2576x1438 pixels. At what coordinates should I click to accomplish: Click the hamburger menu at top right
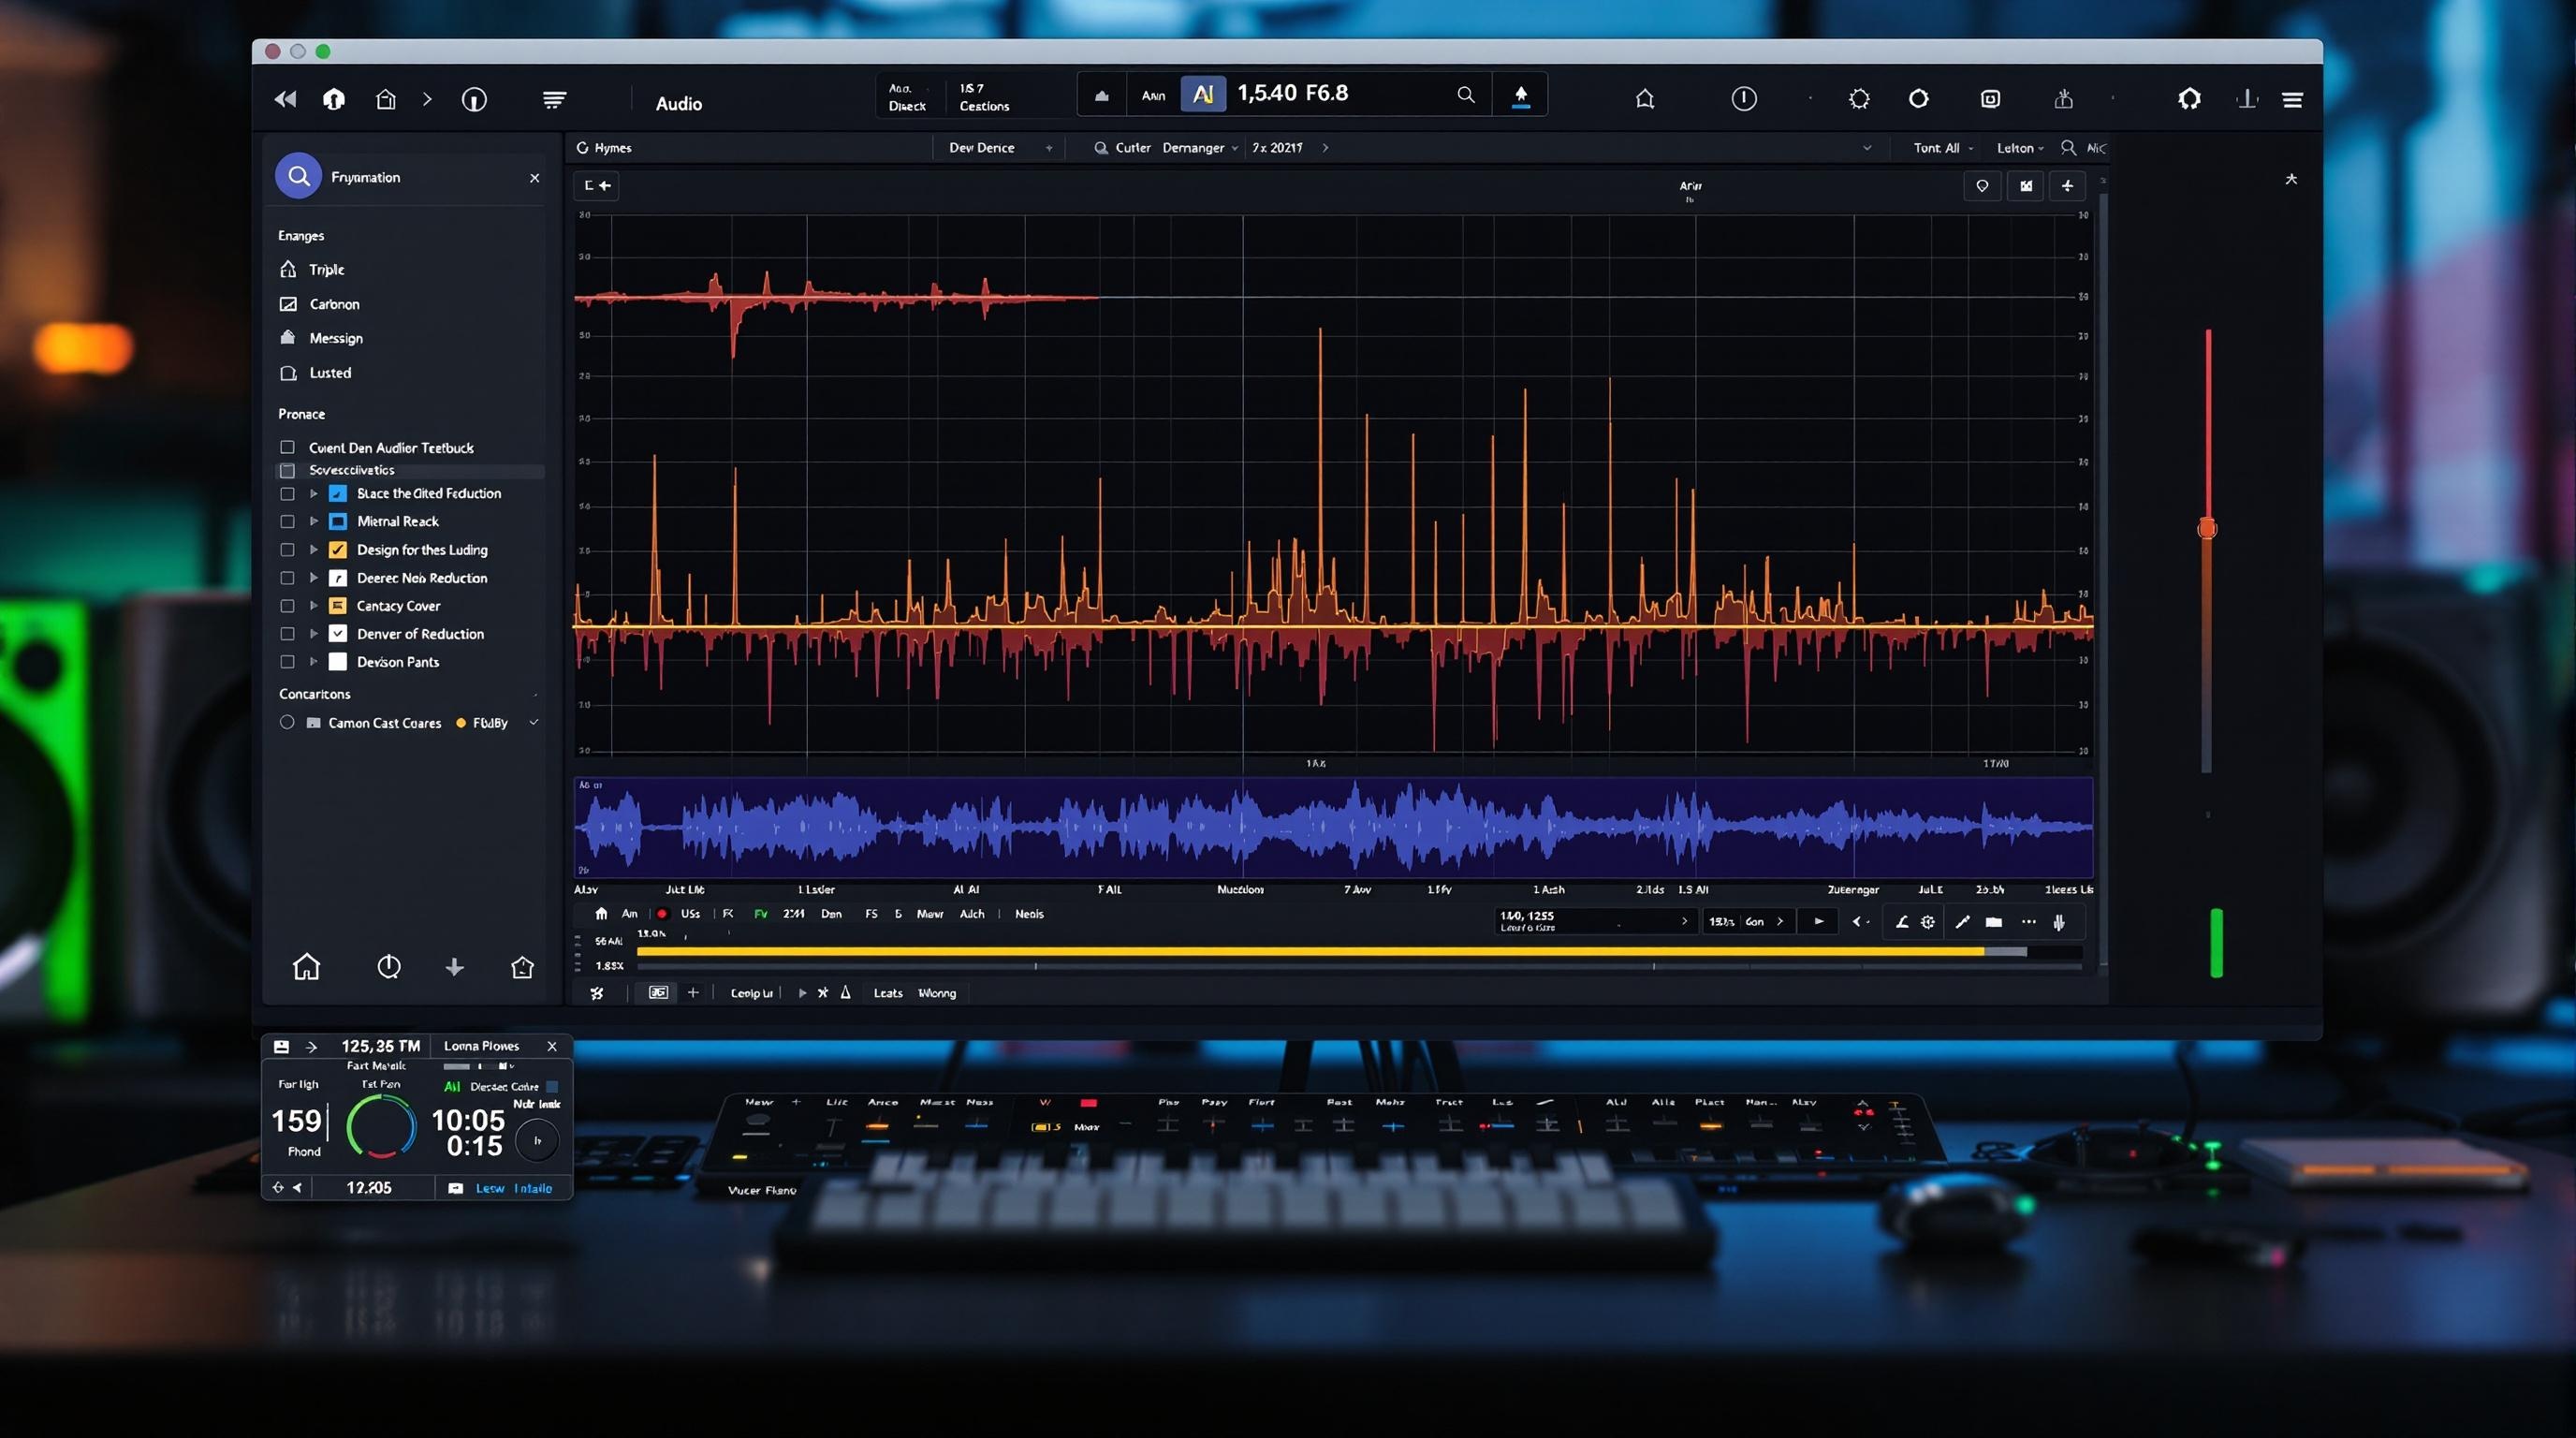click(x=2291, y=99)
